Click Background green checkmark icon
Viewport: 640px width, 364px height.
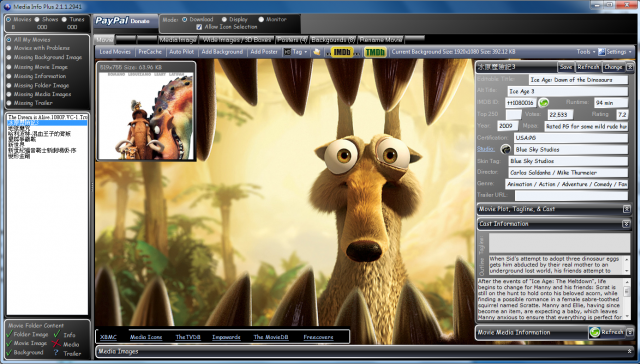click(x=9, y=352)
